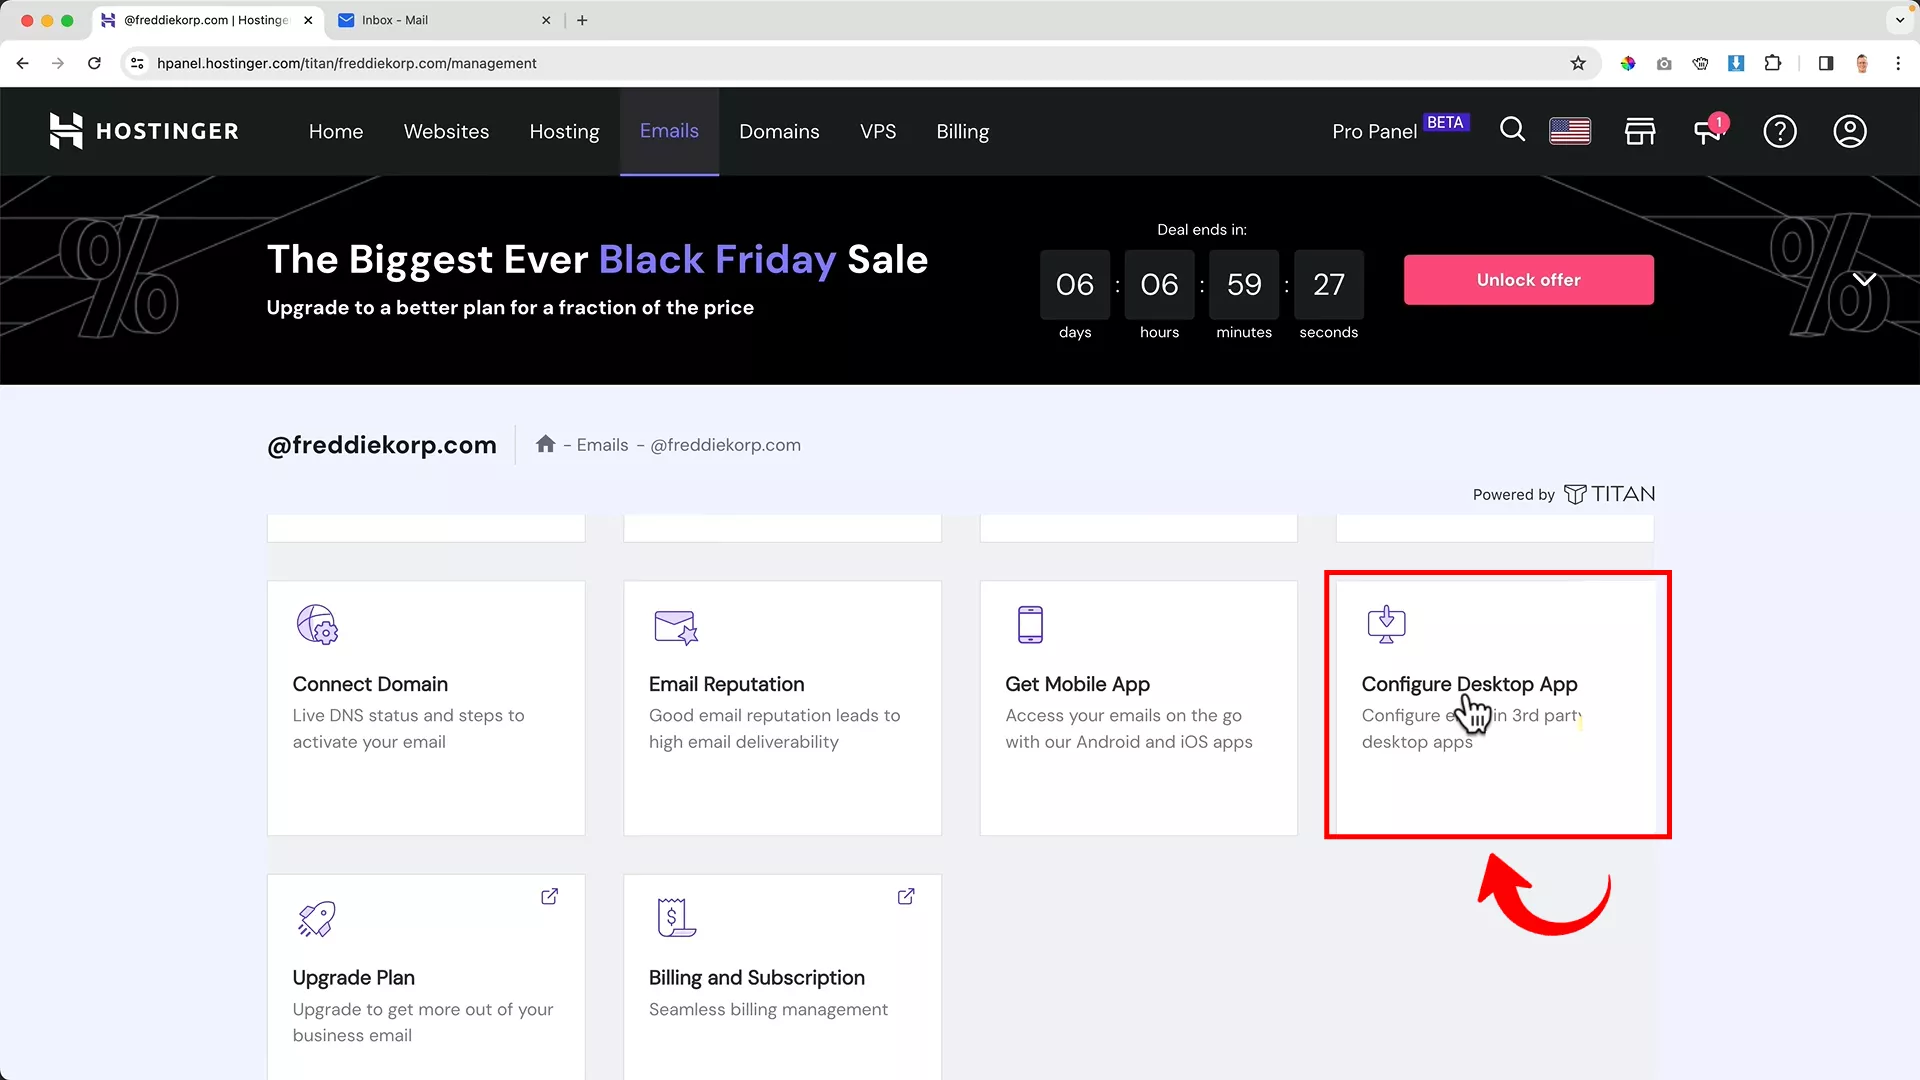The image size is (1920, 1080).
Task: Go to the Domains menu item
Action: pyautogui.click(x=779, y=131)
